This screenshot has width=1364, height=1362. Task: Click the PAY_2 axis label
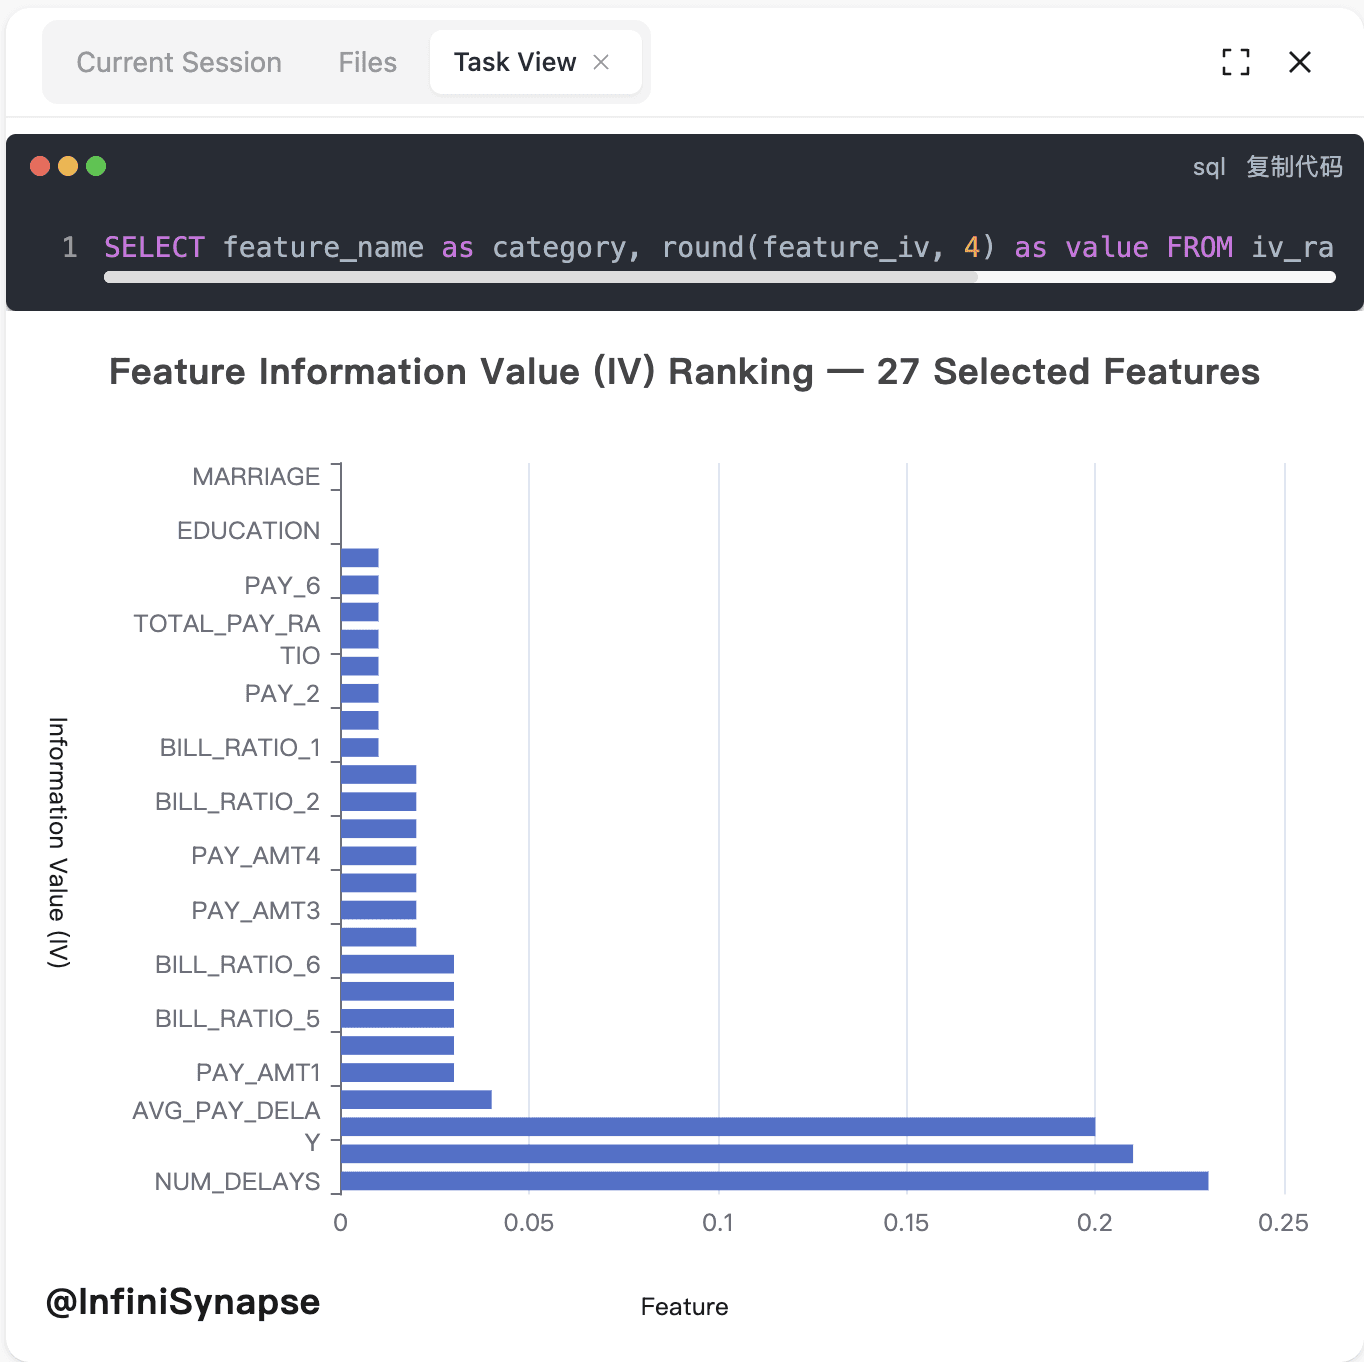click(x=282, y=693)
